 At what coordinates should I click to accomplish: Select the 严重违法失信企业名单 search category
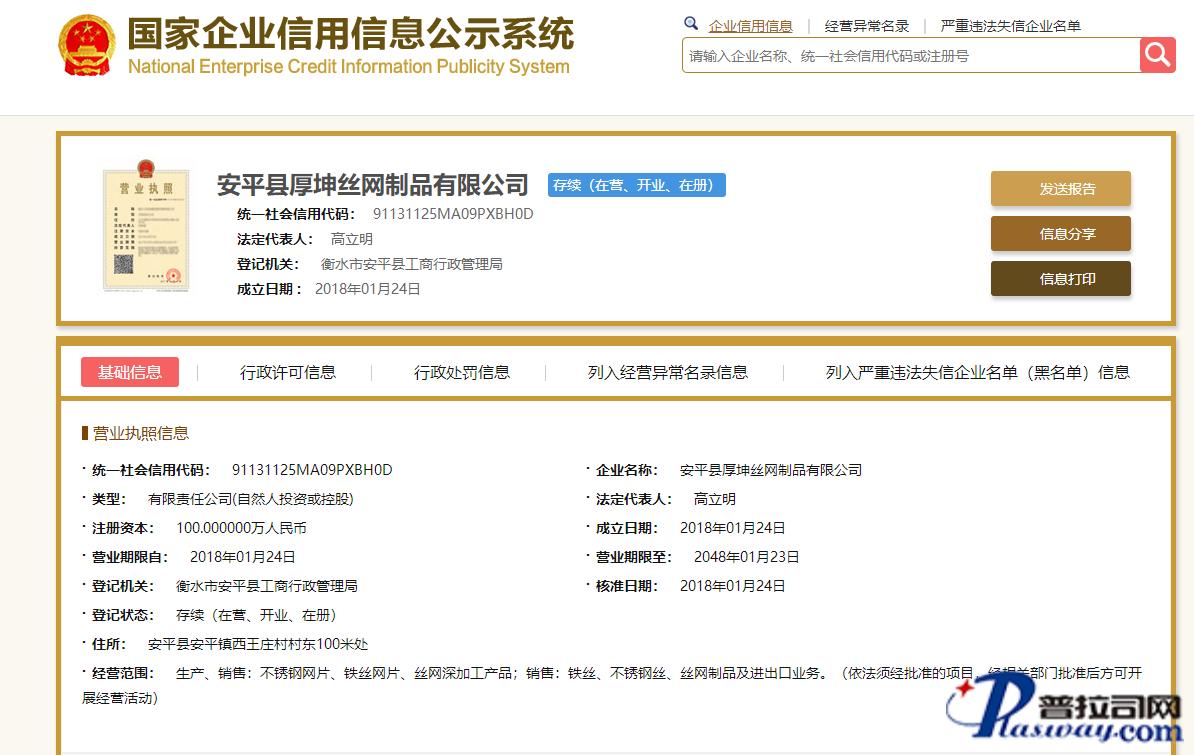coord(1010,26)
